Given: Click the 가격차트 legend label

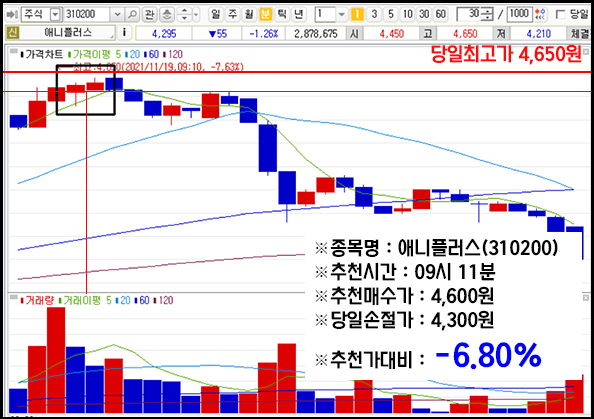Looking at the screenshot, I should 42,54.
